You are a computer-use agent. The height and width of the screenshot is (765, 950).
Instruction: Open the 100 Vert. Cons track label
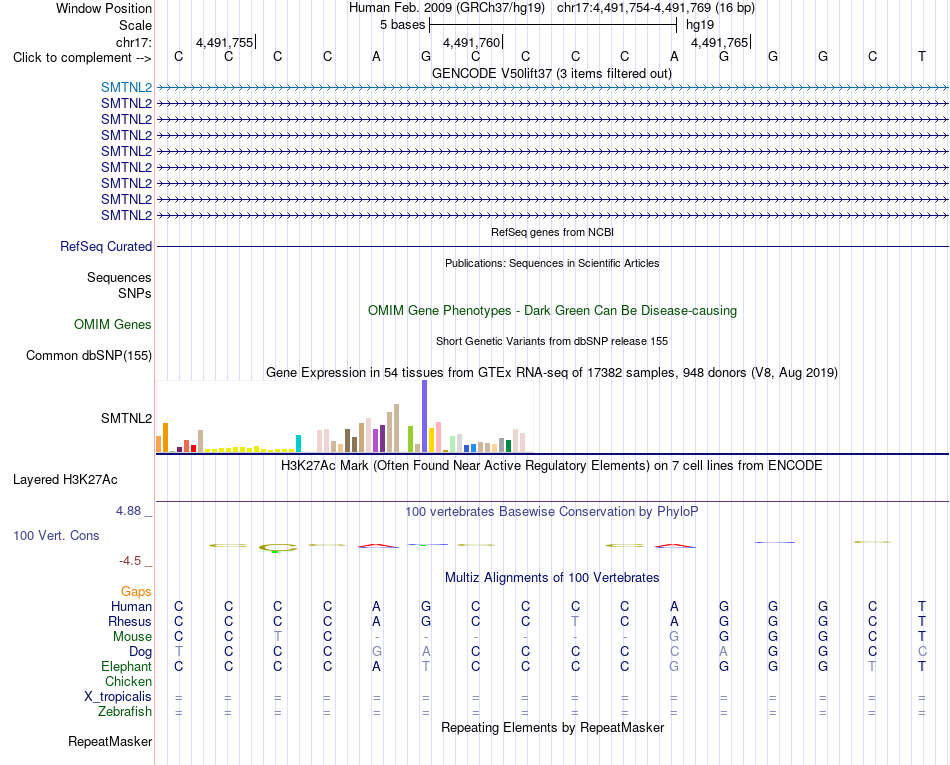[x=56, y=535]
